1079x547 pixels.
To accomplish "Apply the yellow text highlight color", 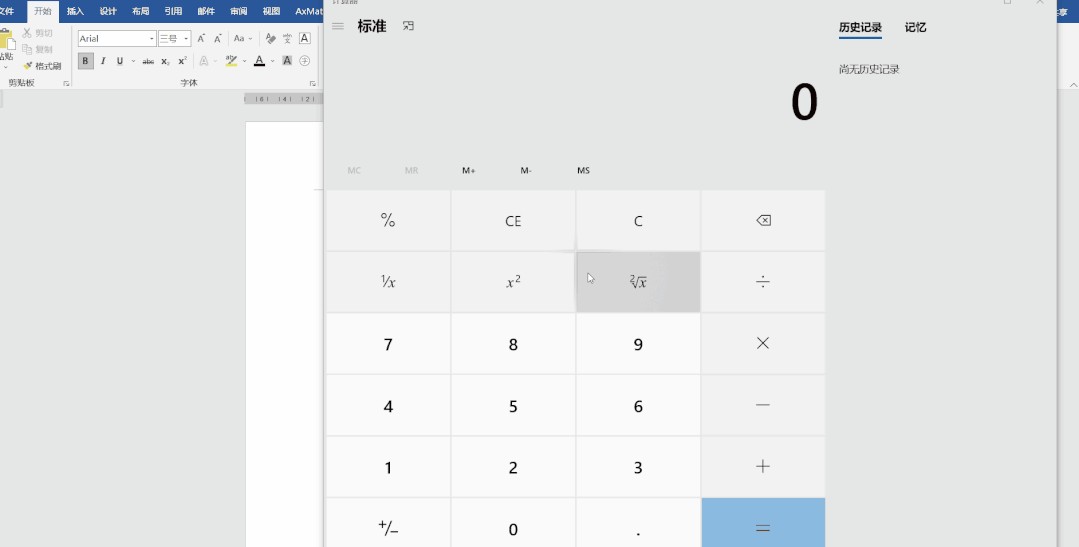I will click(x=231, y=61).
